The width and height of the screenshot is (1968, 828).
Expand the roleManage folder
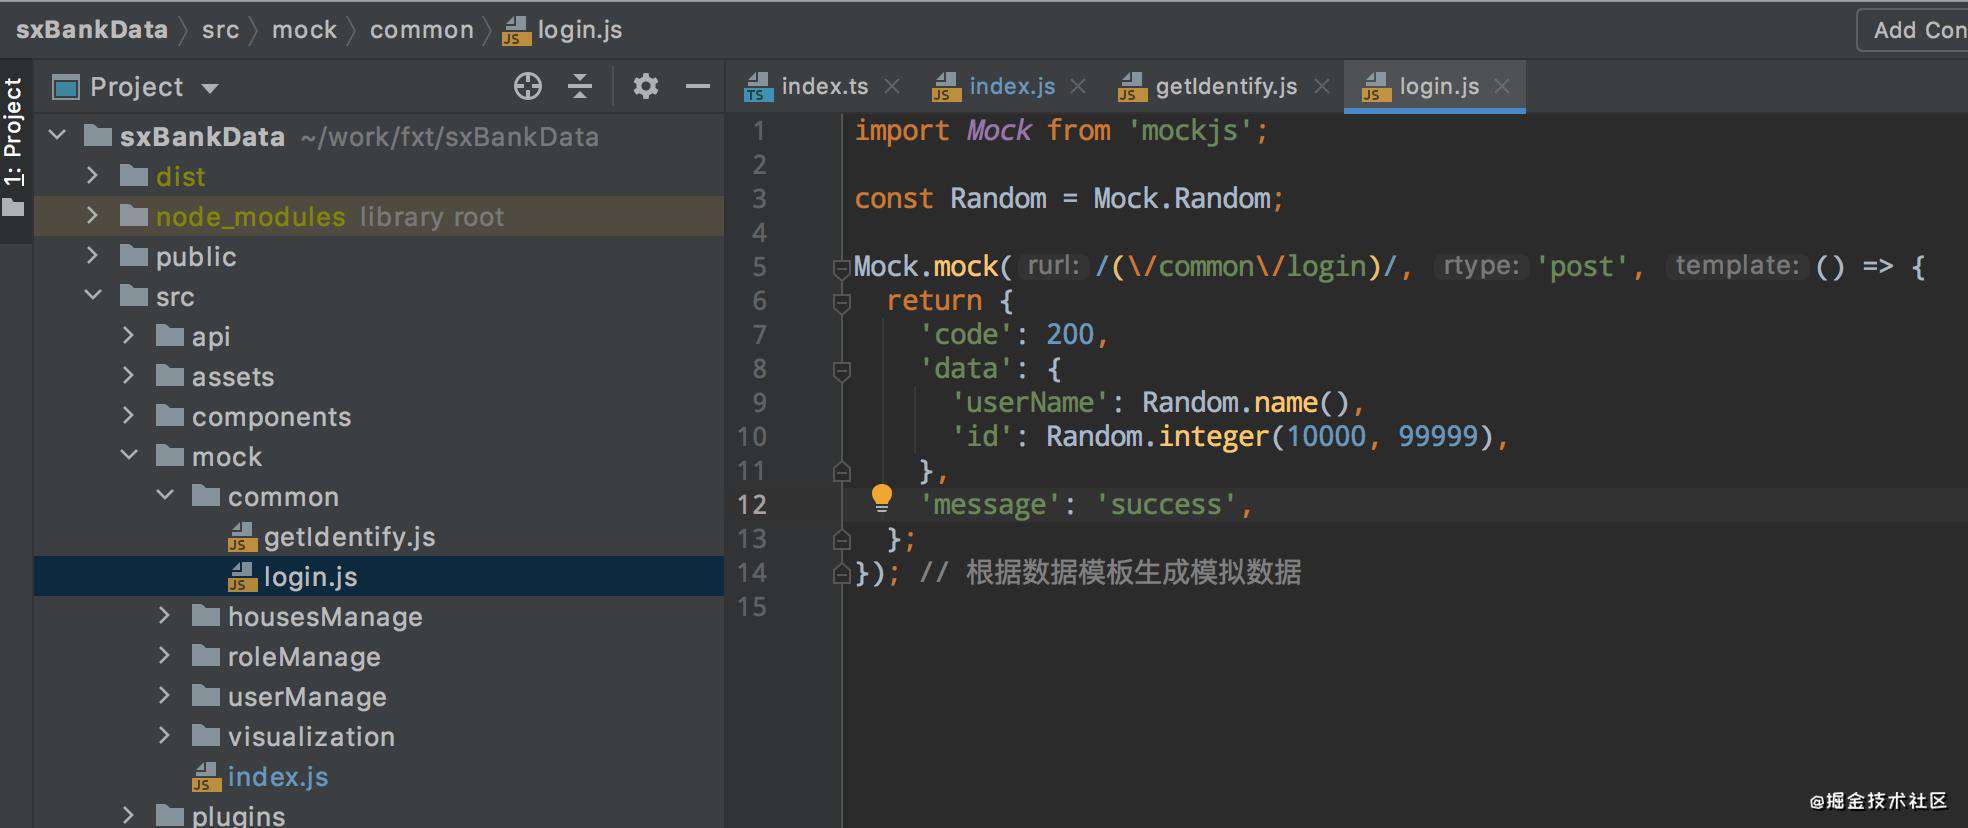coord(164,656)
